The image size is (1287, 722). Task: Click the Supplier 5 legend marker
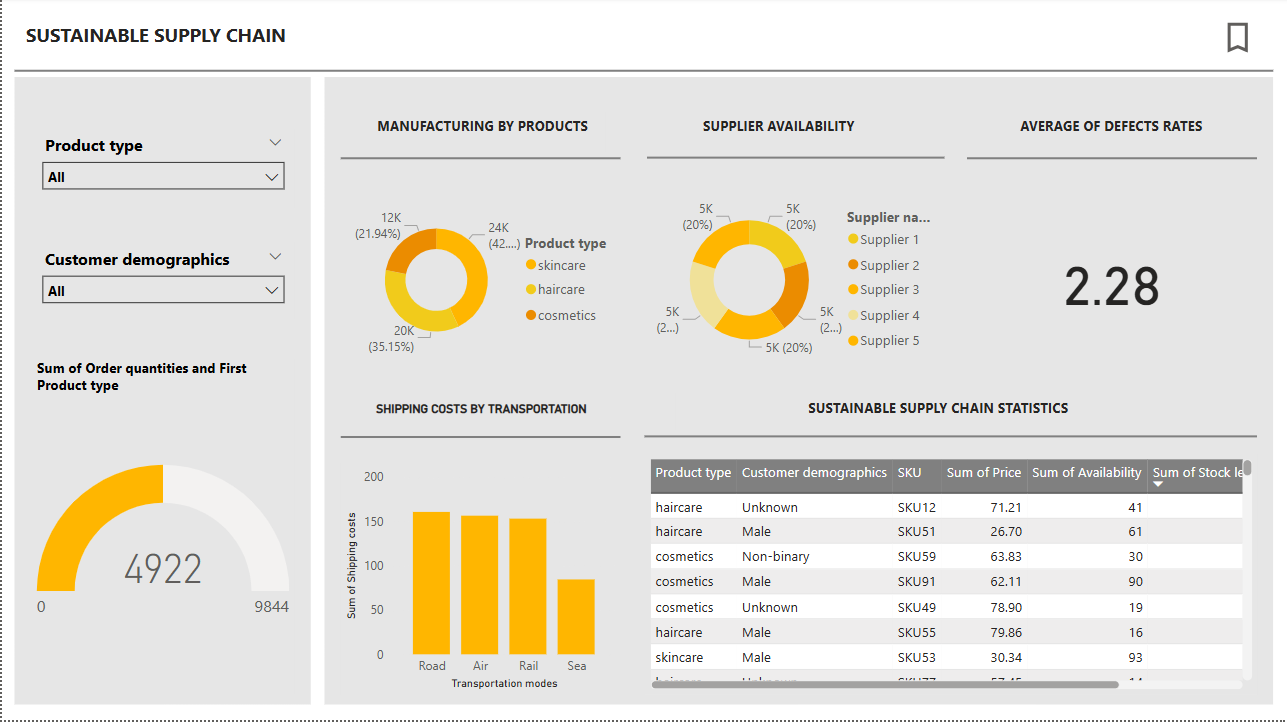853,340
